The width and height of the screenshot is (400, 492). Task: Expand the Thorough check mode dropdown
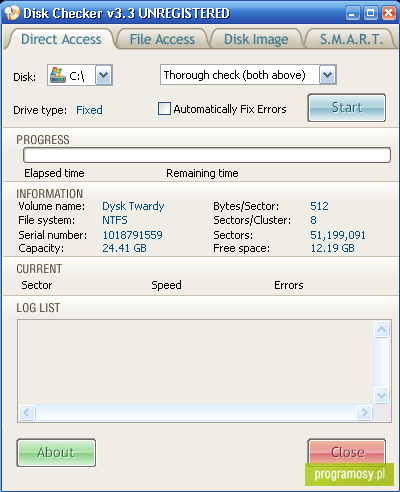327,75
